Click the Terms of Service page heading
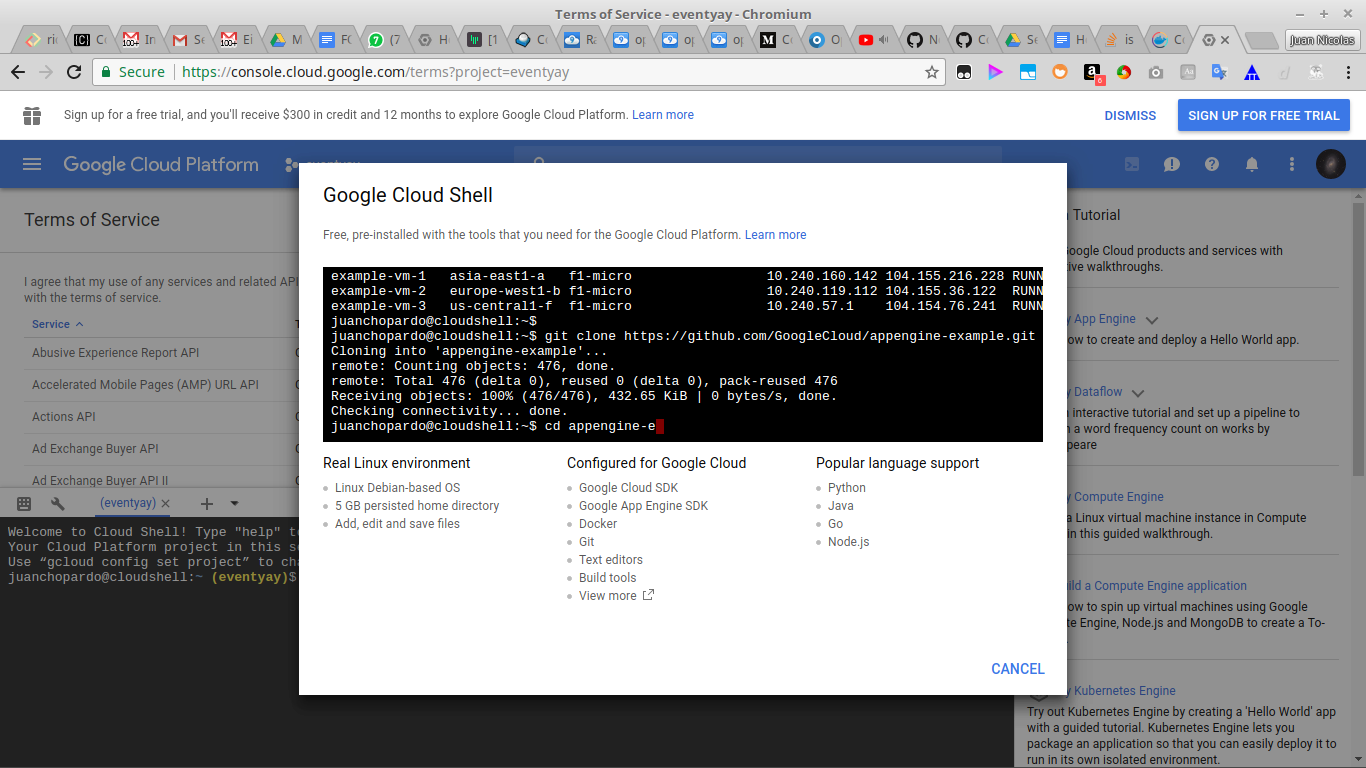The height and width of the screenshot is (768, 1366). (x=92, y=220)
